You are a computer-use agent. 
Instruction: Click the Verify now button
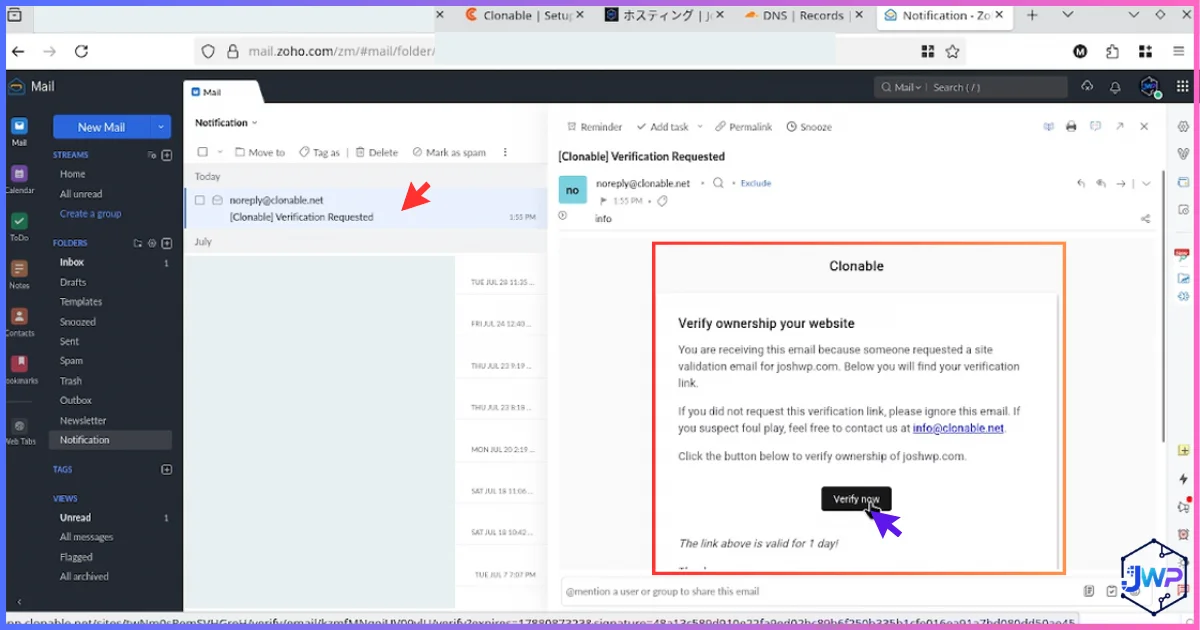(x=856, y=499)
